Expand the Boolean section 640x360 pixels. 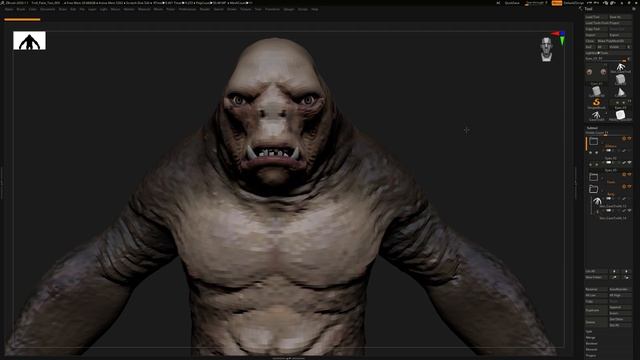(592, 344)
